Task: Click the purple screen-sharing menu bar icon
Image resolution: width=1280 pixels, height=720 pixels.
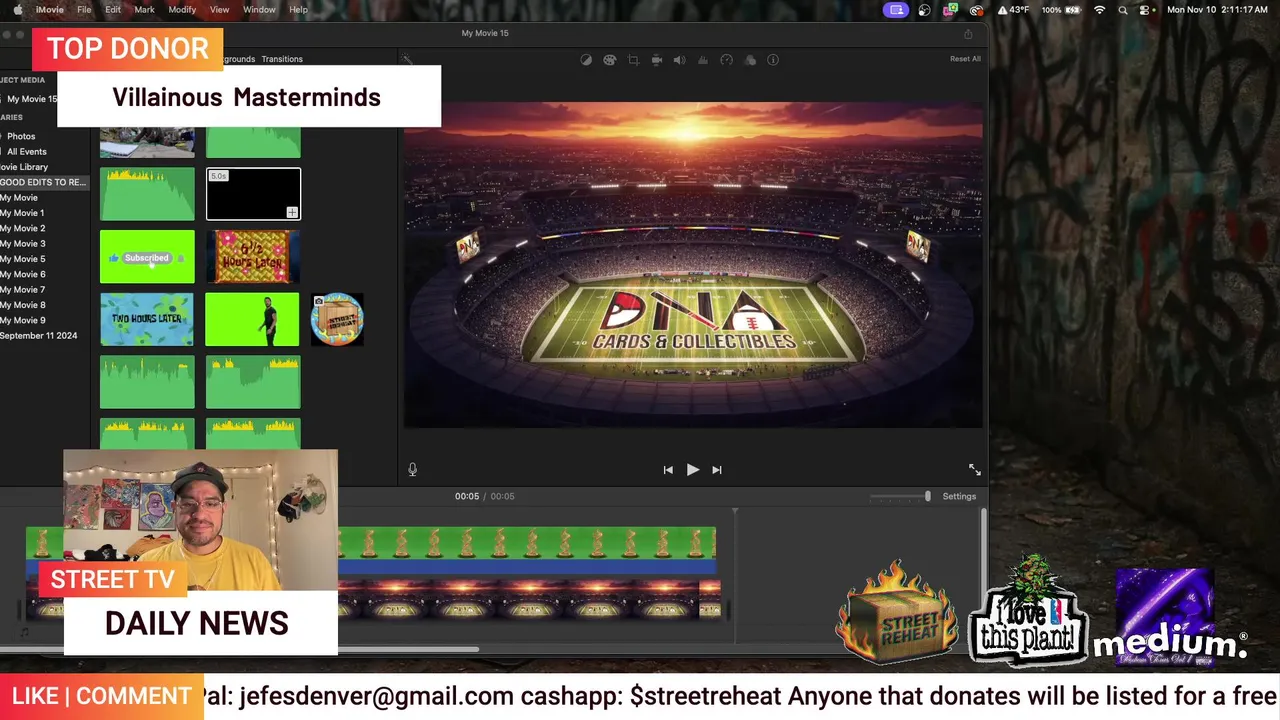Action: (x=896, y=10)
